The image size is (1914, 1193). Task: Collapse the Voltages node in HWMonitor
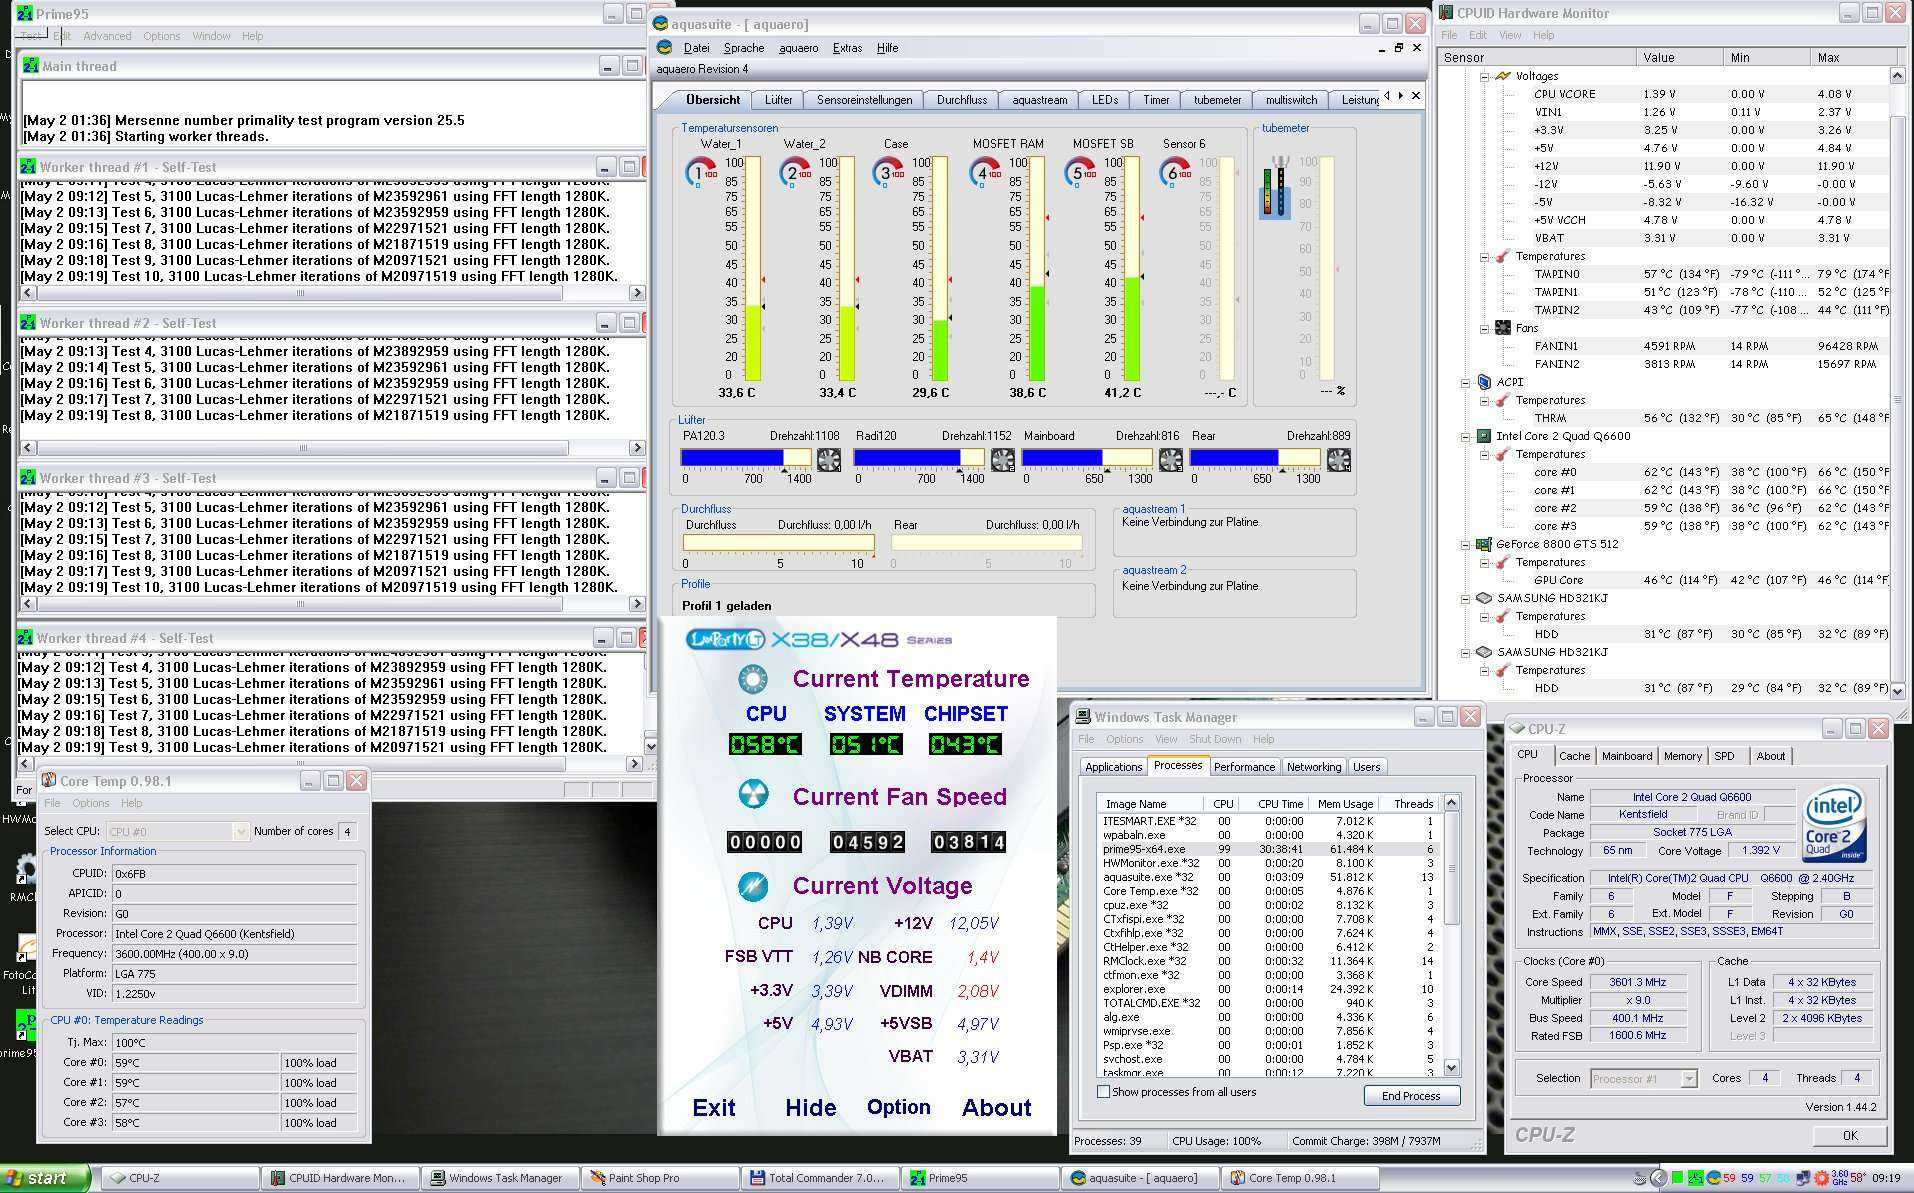1485,76
